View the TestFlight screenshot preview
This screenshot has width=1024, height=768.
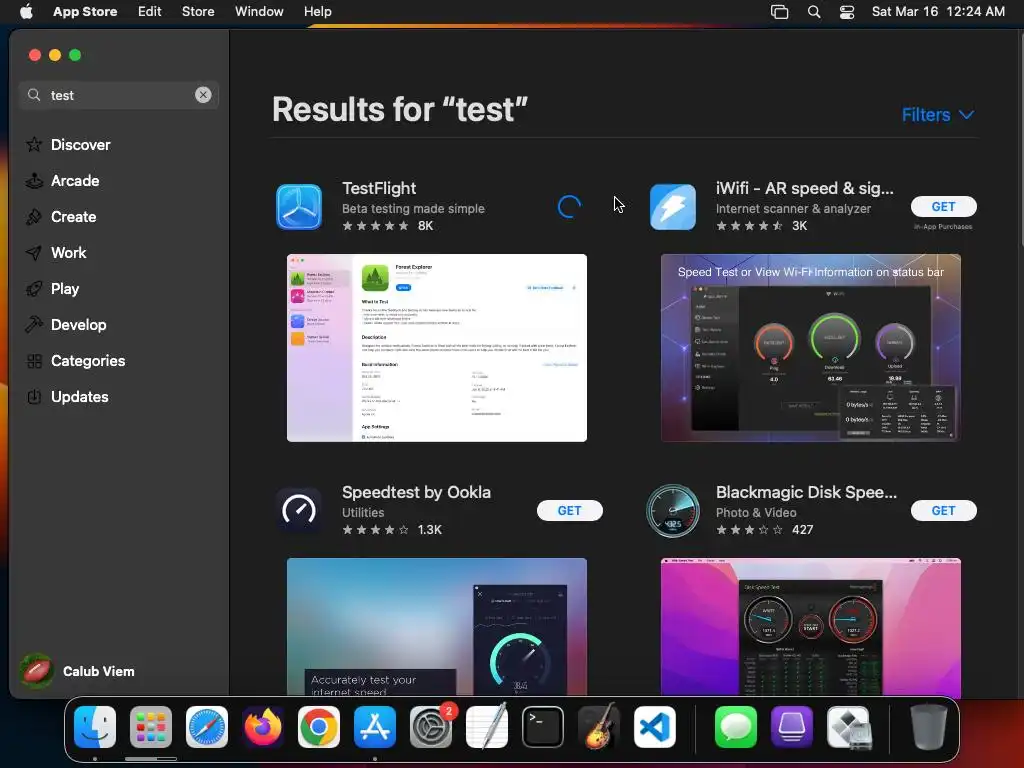click(x=437, y=347)
